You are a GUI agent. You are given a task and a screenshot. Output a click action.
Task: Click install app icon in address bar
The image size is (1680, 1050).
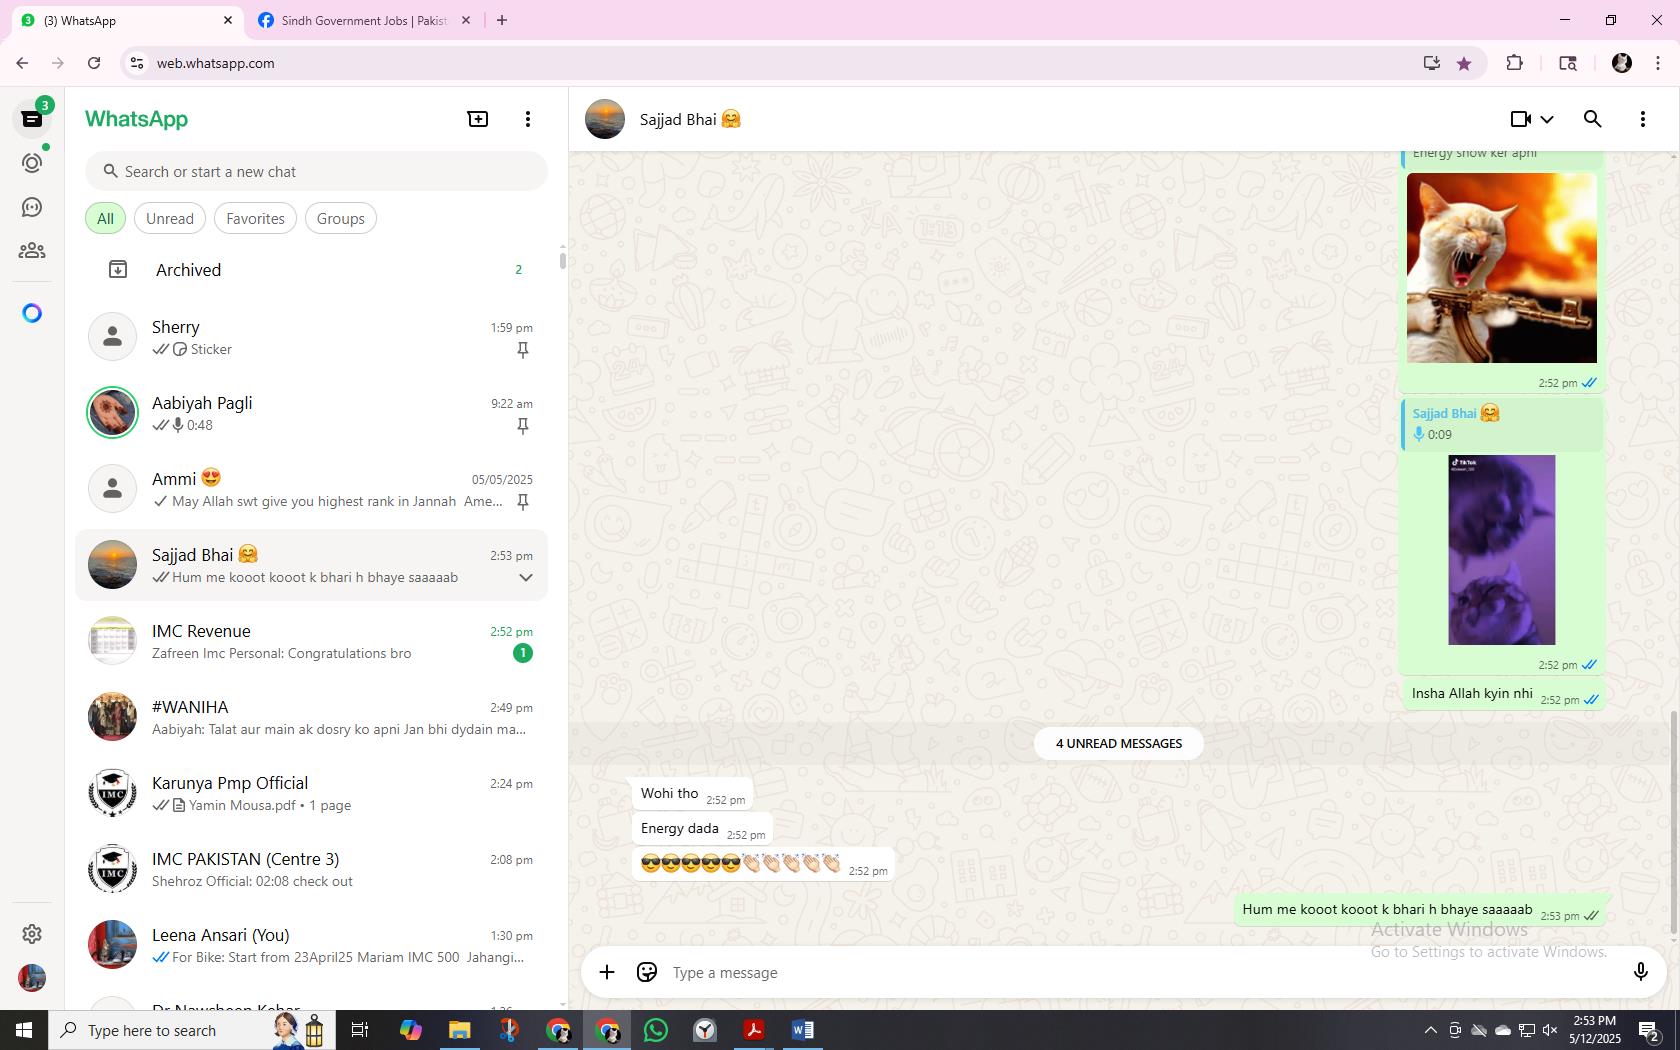pyautogui.click(x=1432, y=63)
